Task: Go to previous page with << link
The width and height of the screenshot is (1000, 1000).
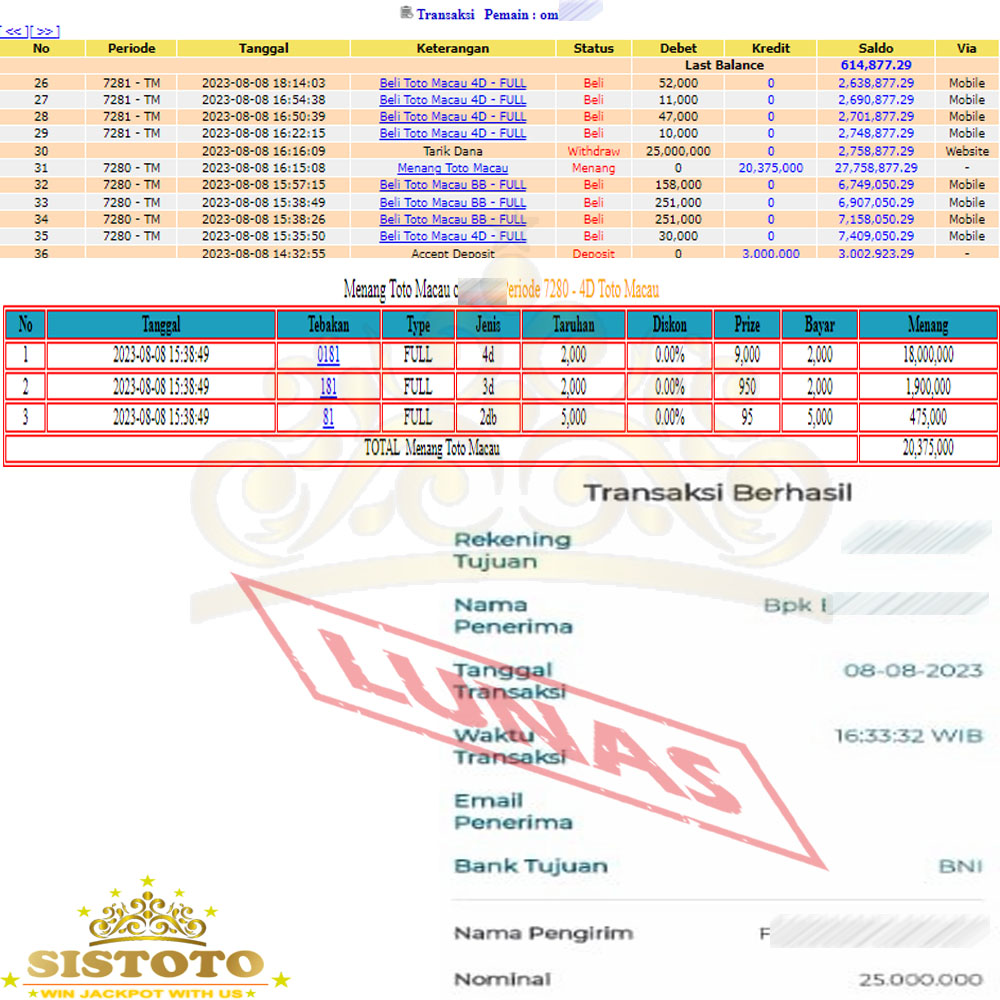Action: [15, 31]
